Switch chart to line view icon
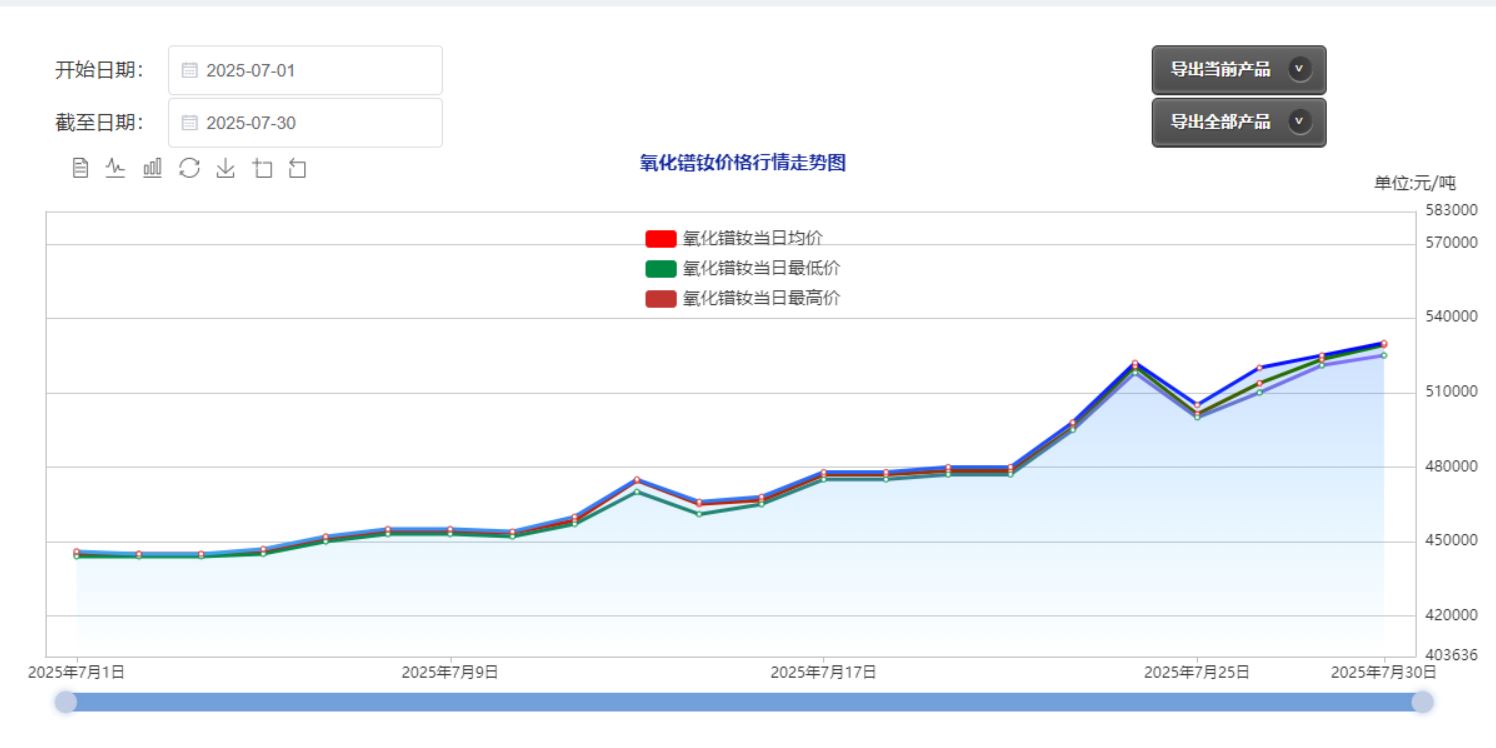Screen dimensions: 1496x748 [116, 168]
